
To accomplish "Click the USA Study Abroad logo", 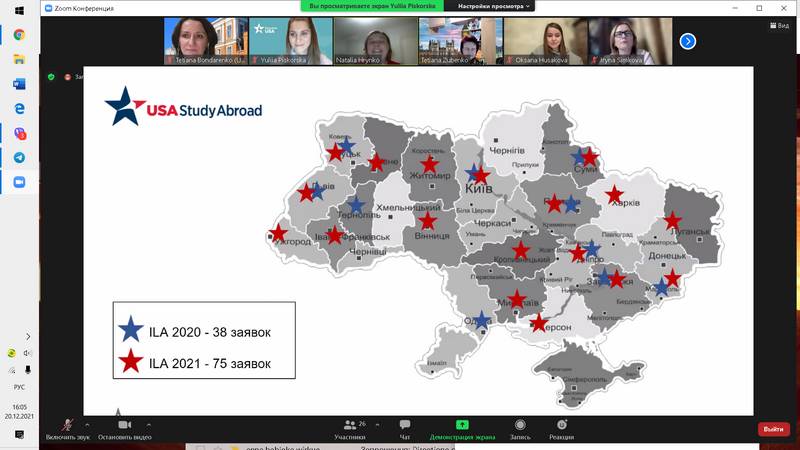I will click(x=184, y=106).
